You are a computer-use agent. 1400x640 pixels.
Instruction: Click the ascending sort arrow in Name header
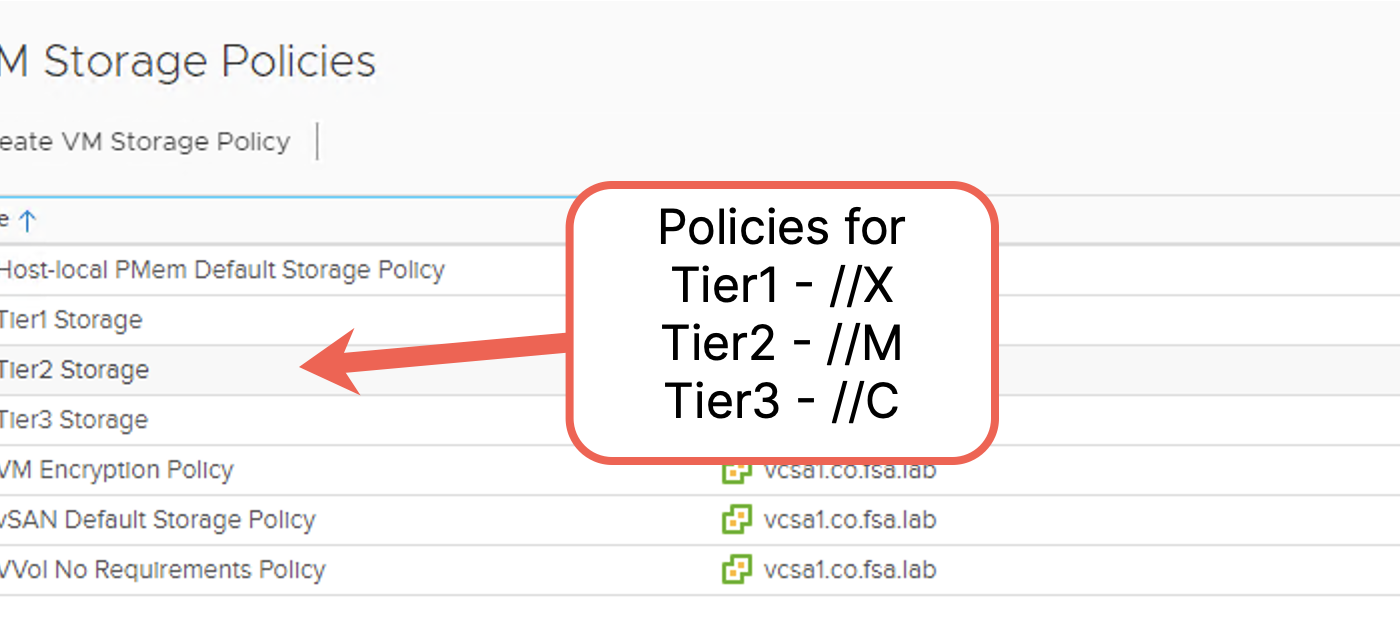coord(27,222)
